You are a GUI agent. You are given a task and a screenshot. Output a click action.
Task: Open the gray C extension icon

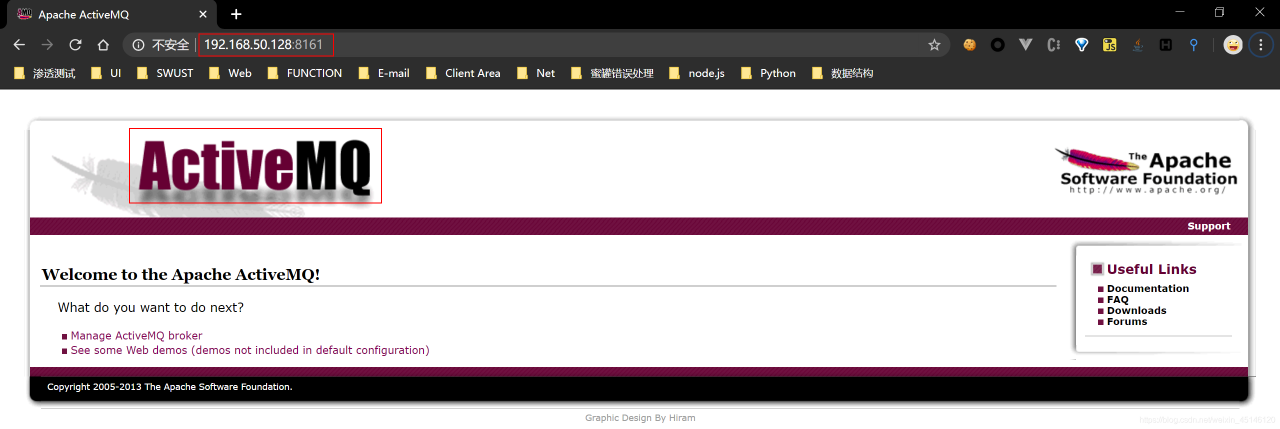pyautogui.click(x=1053, y=45)
